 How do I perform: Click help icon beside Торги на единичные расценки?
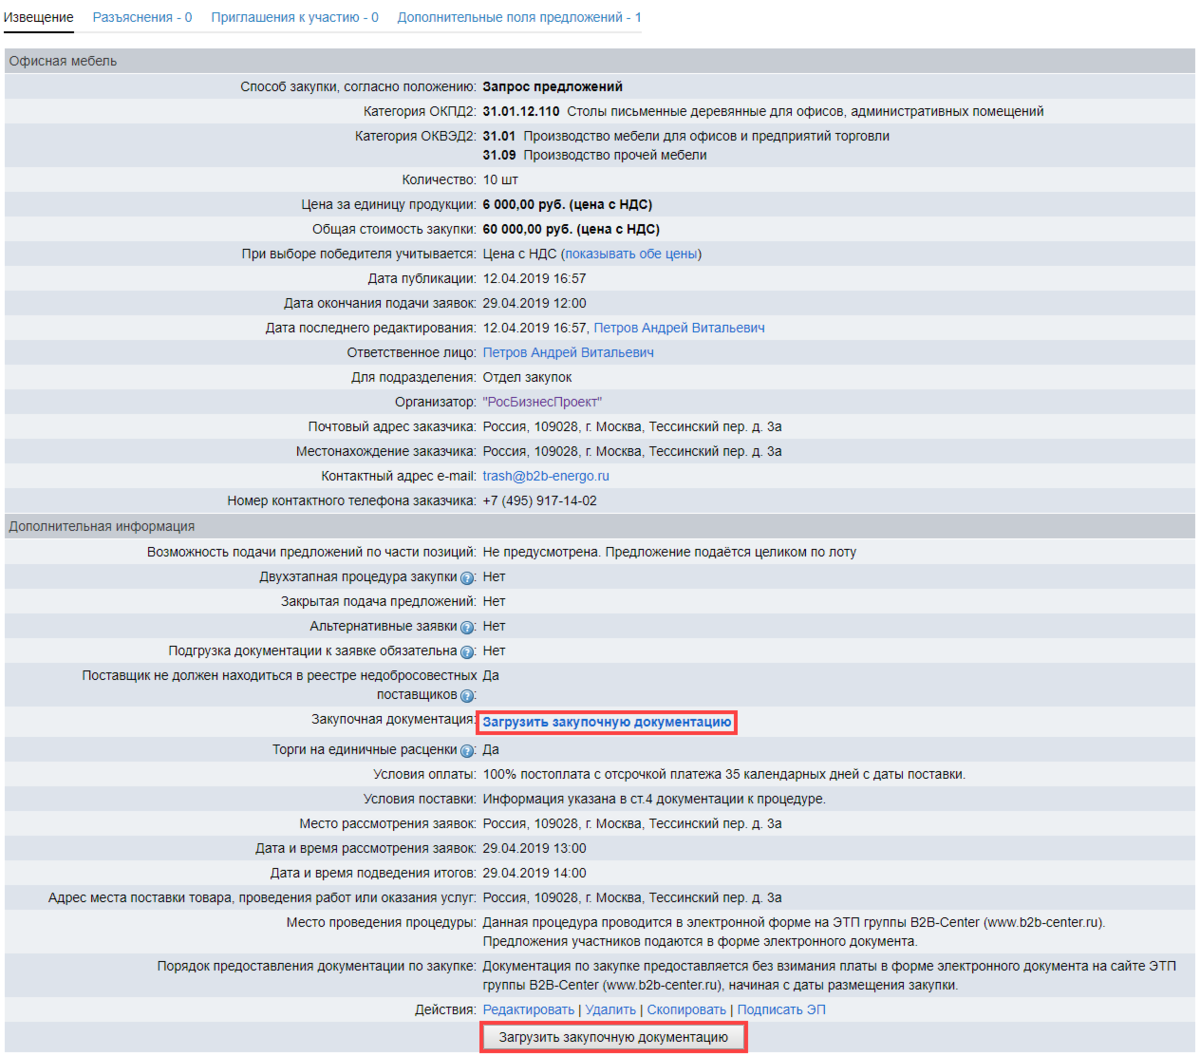click(x=466, y=751)
